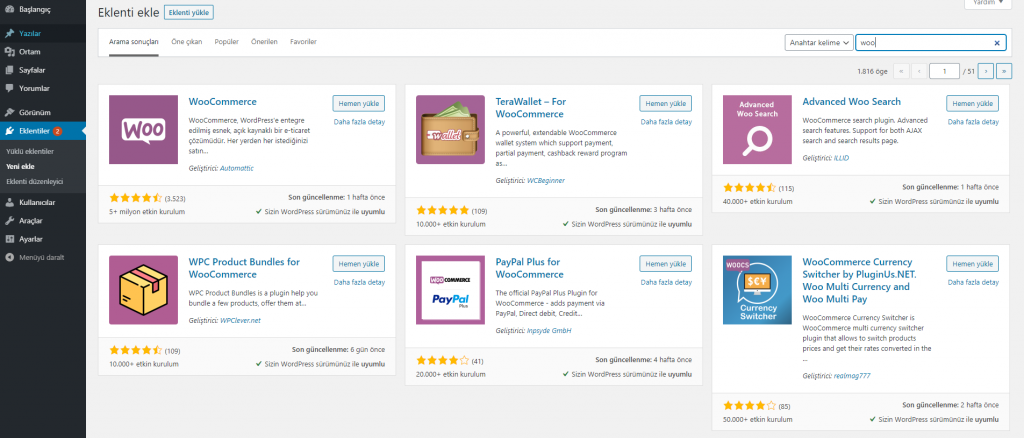Click the ILLID developer link
The image size is (1024, 438).
tap(841, 158)
